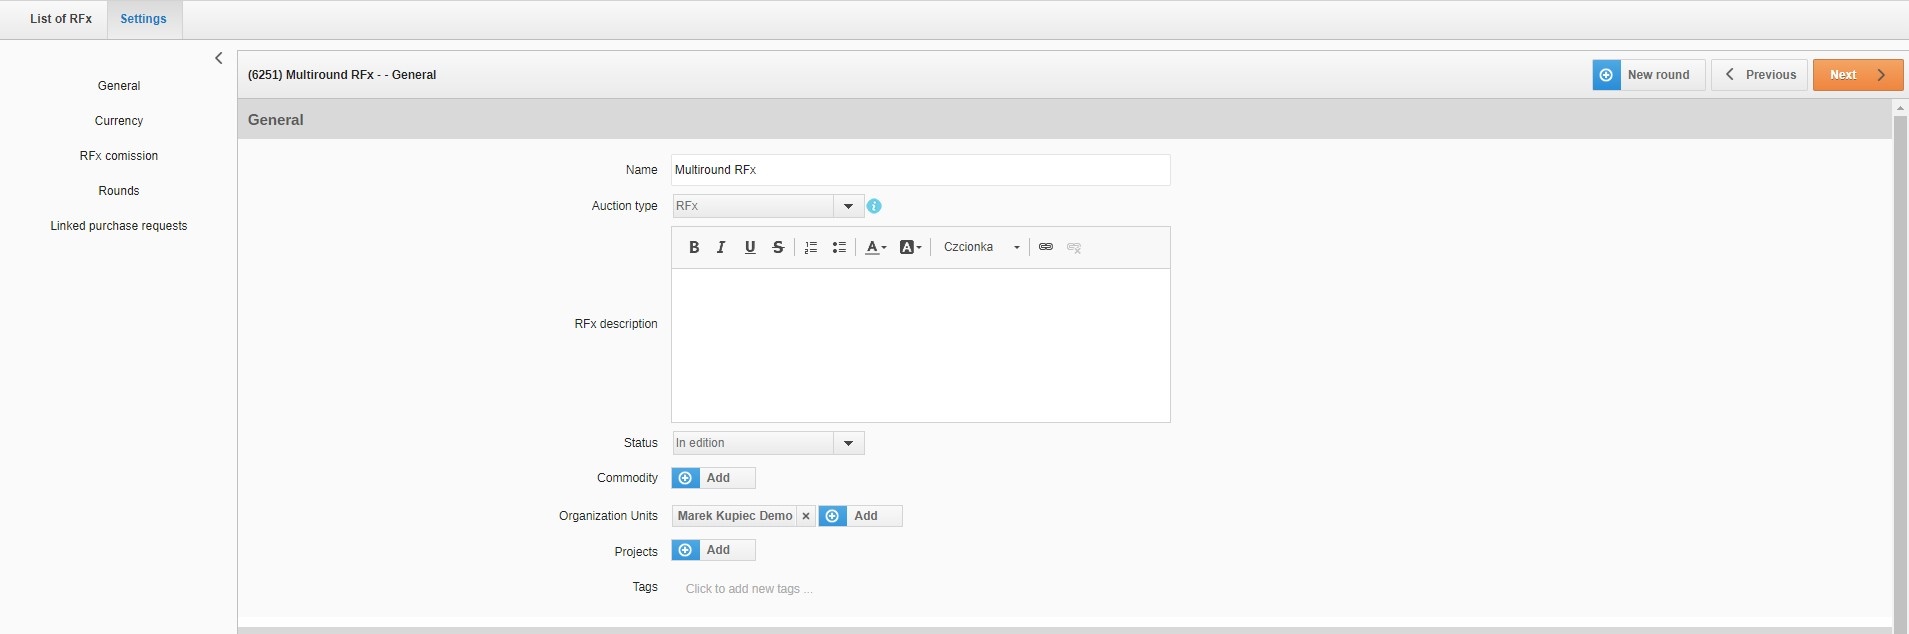Insert a numbered list
This screenshot has width=1909, height=634.
click(x=811, y=247)
